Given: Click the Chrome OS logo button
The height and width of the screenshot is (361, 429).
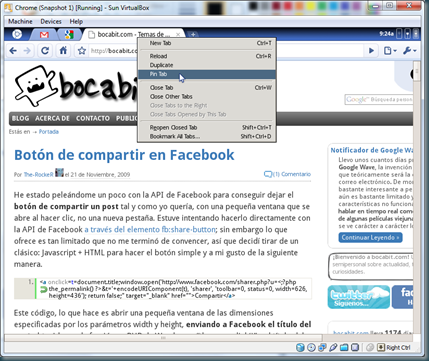Looking at the screenshot, I should tap(17, 34).
